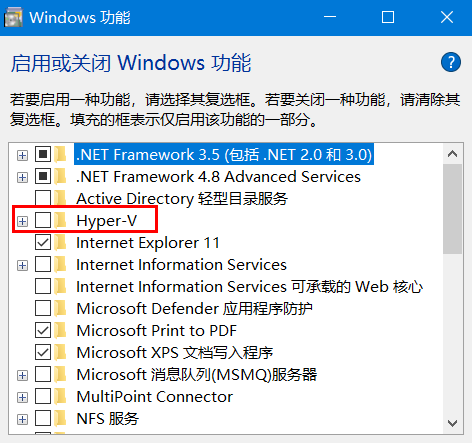Select the Internet Information Services 可承载的 Web 核心 item
472x443 pixels.
click(x=250, y=287)
